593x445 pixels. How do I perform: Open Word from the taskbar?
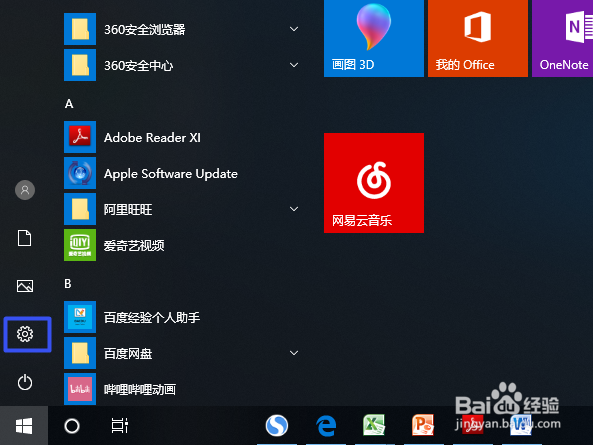tap(521, 425)
